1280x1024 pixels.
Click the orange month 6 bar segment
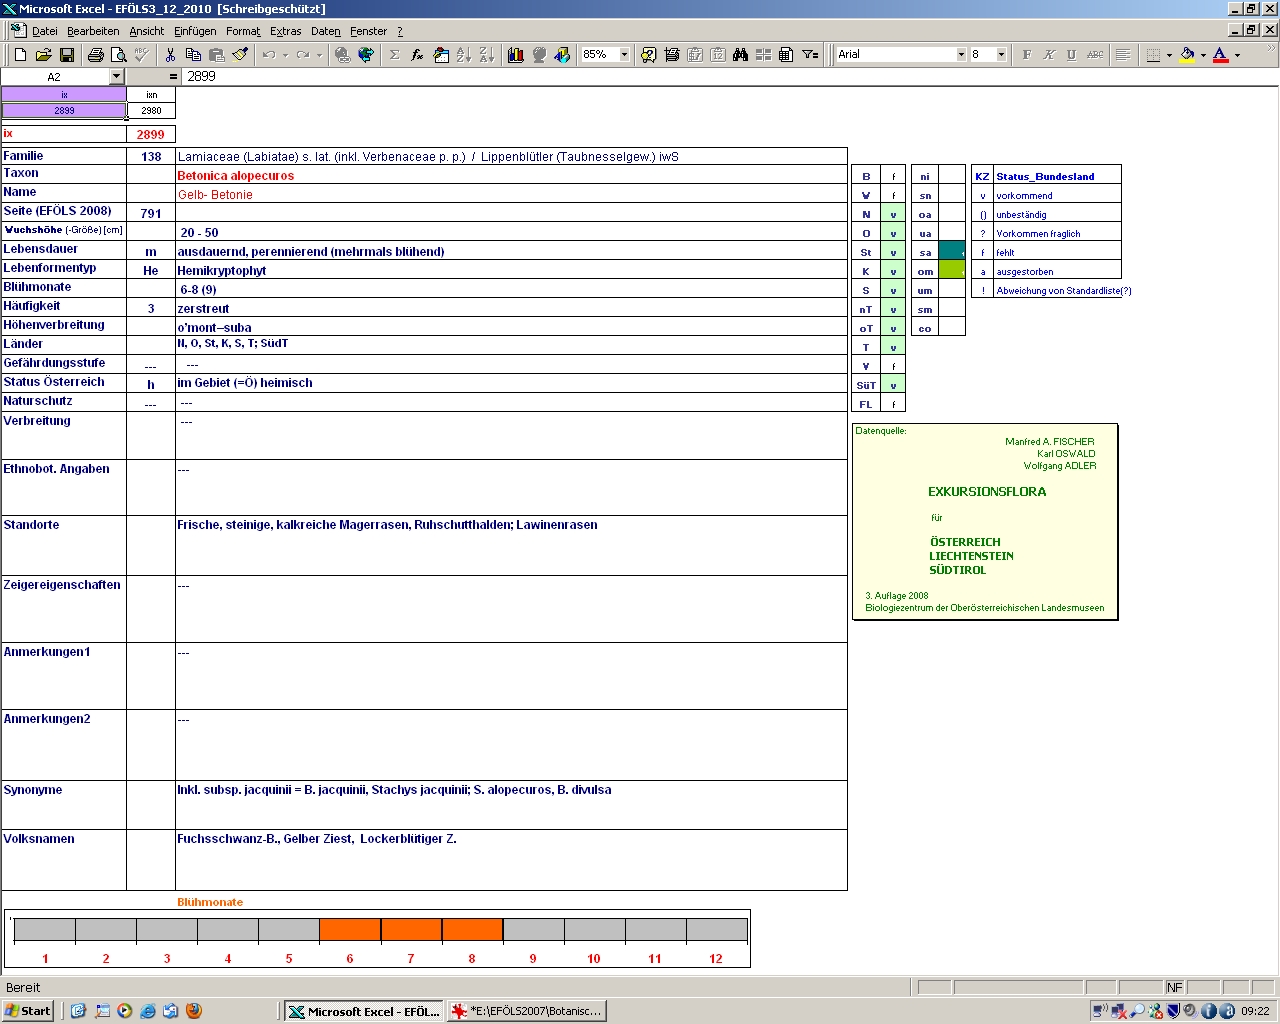point(350,930)
